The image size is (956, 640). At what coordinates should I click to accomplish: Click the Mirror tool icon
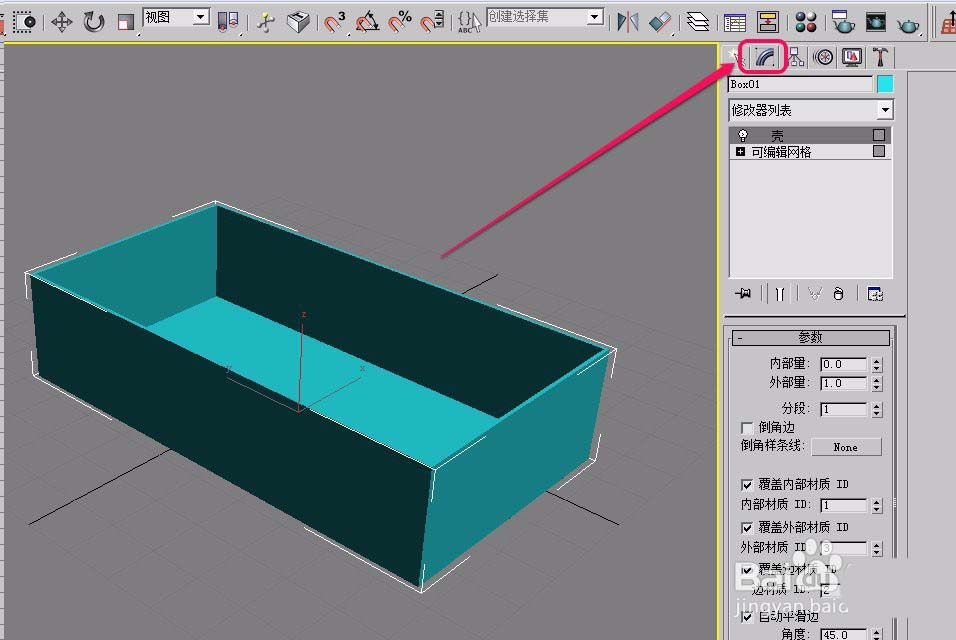tap(627, 23)
